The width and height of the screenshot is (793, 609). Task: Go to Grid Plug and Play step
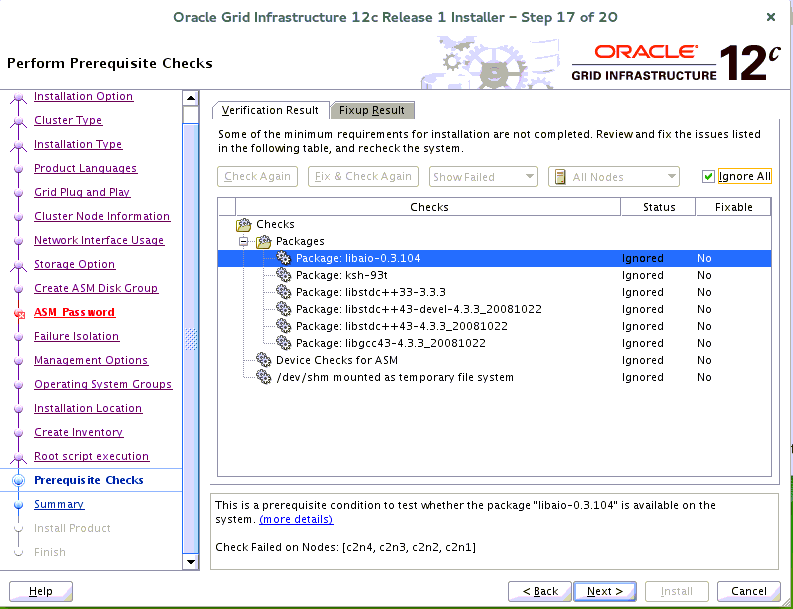pyautogui.click(x=82, y=192)
